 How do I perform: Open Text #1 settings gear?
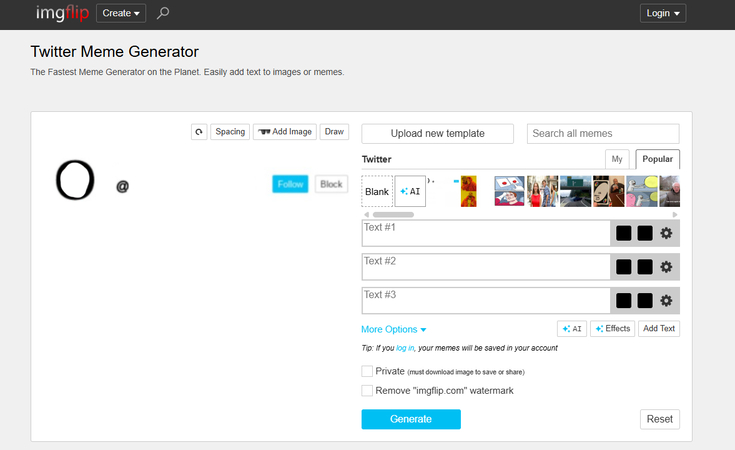point(666,233)
